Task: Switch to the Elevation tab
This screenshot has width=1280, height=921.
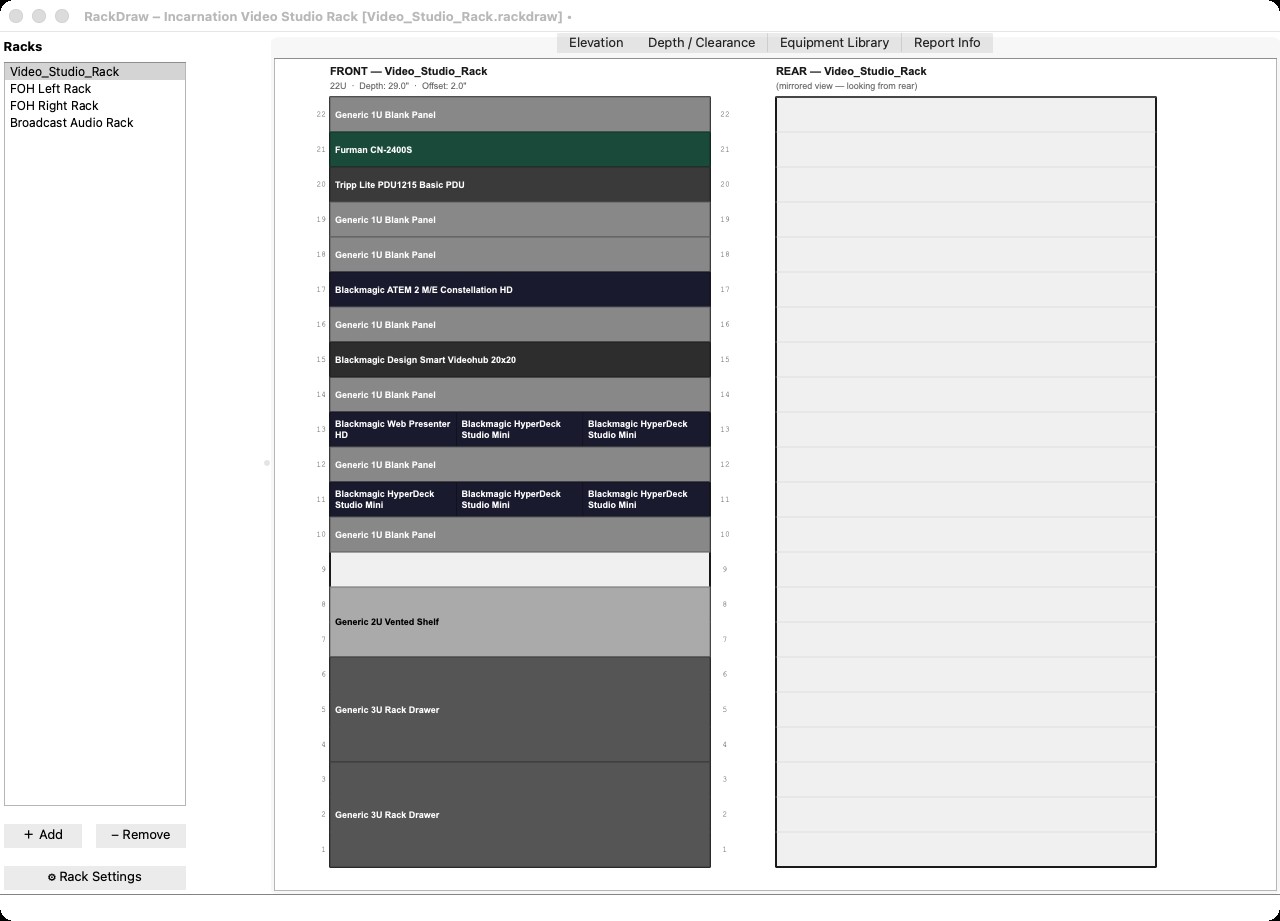Action: 596,43
